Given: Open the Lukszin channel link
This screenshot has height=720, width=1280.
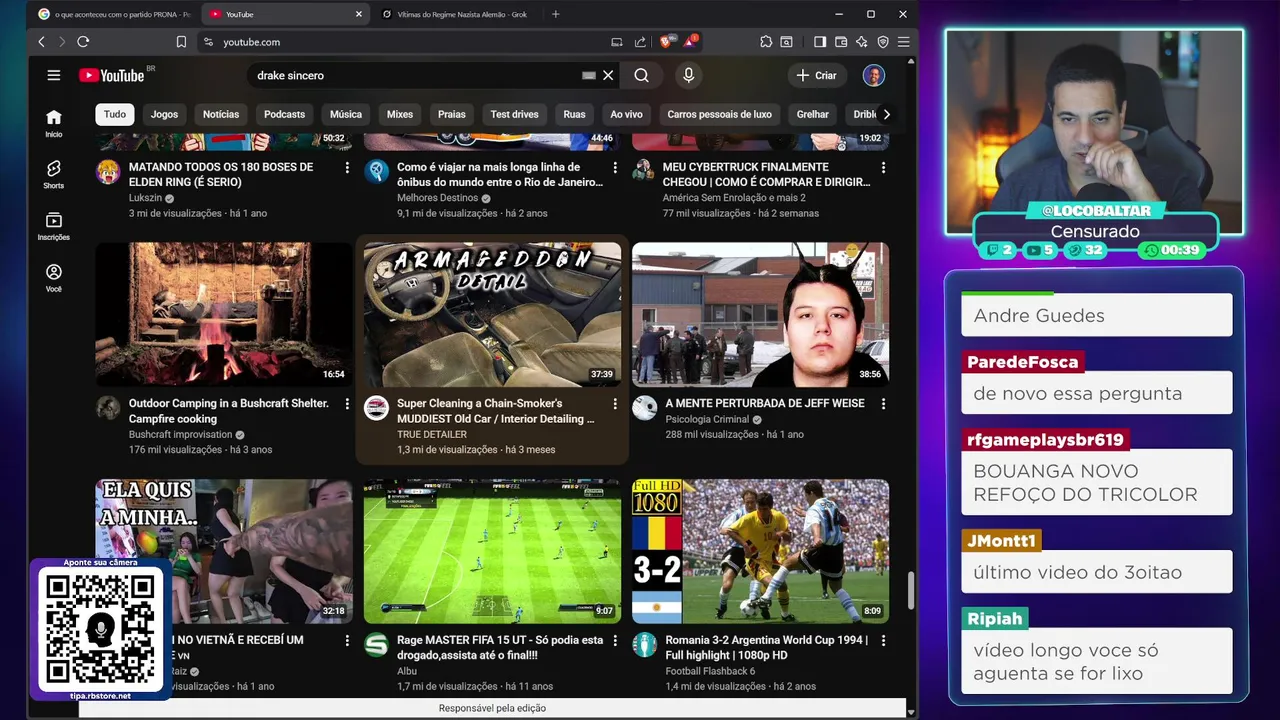Looking at the screenshot, I should (x=144, y=198).
